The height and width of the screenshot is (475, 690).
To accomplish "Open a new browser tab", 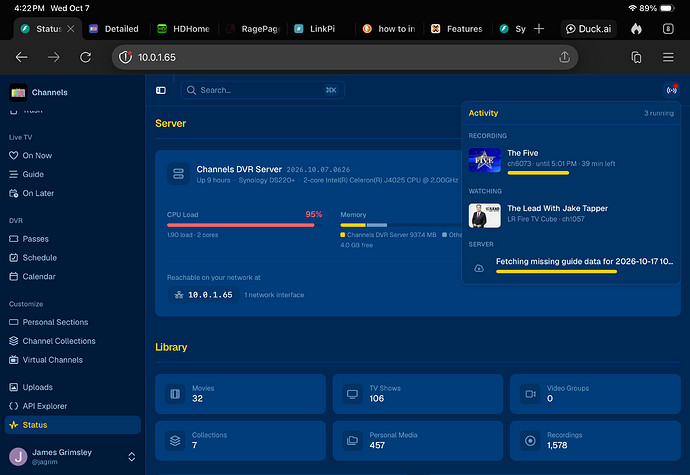I will (x=539, y=29).
